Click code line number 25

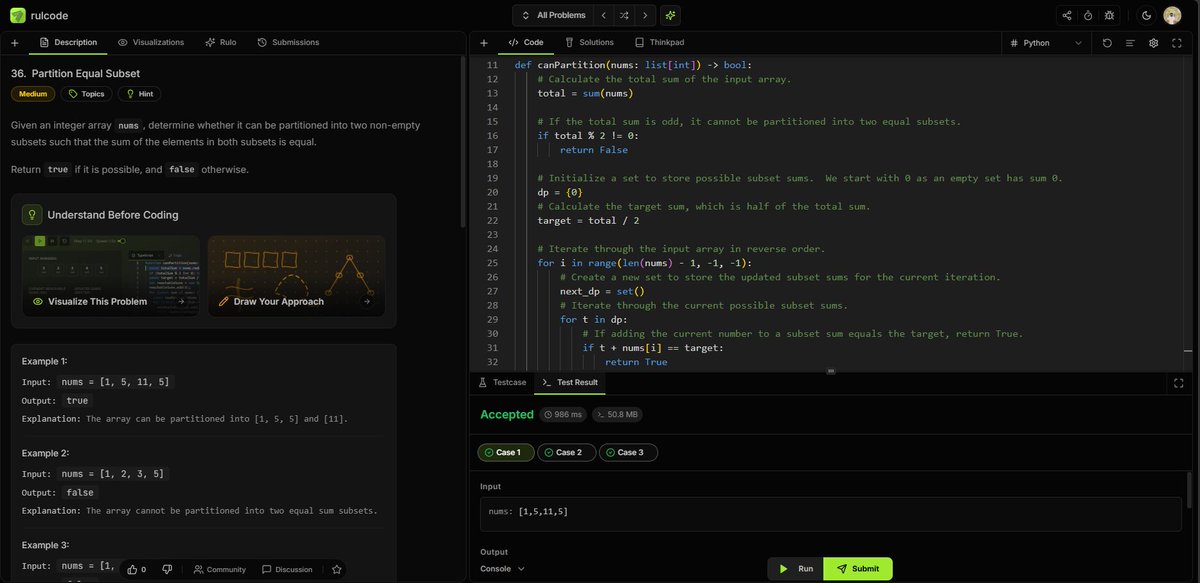click(490, 262)
